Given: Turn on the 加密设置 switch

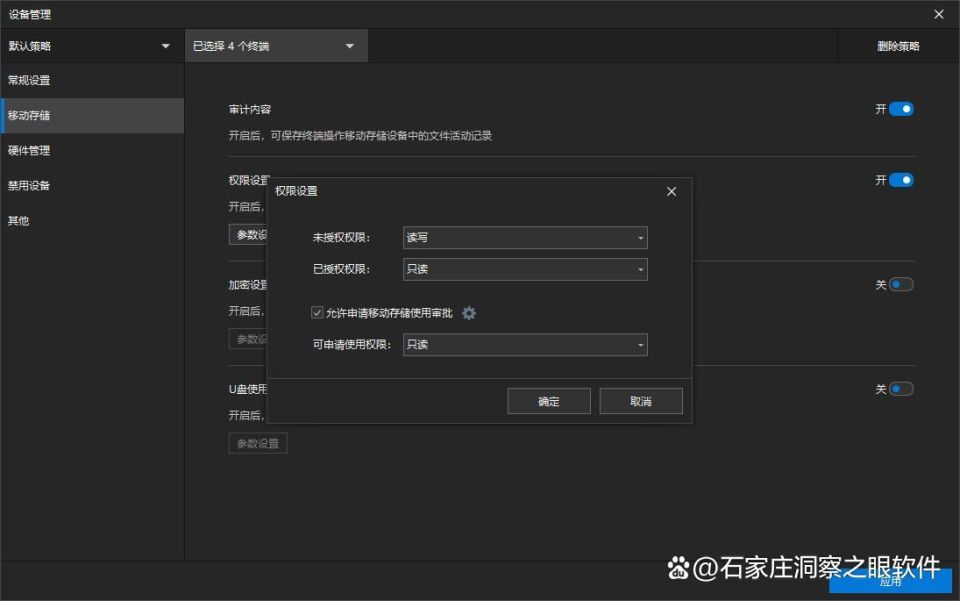Looking at the screenshot, I should tap(901, 285).
